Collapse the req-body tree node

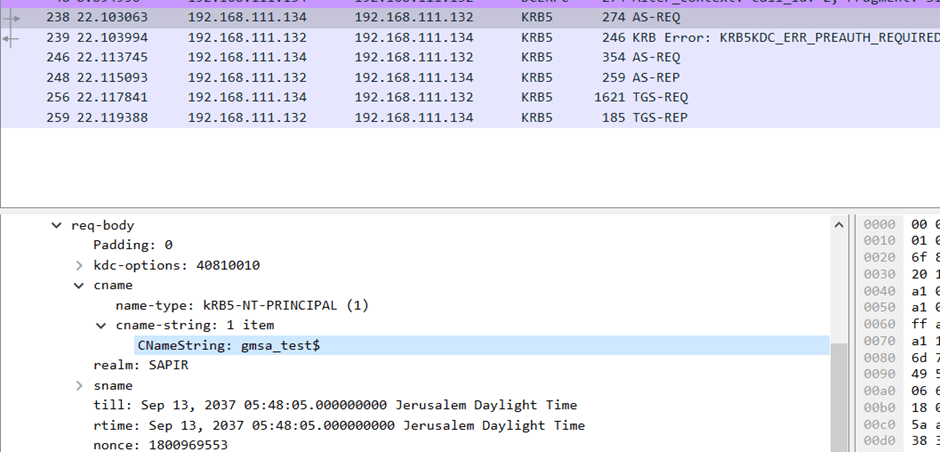(x=57, y=226)
